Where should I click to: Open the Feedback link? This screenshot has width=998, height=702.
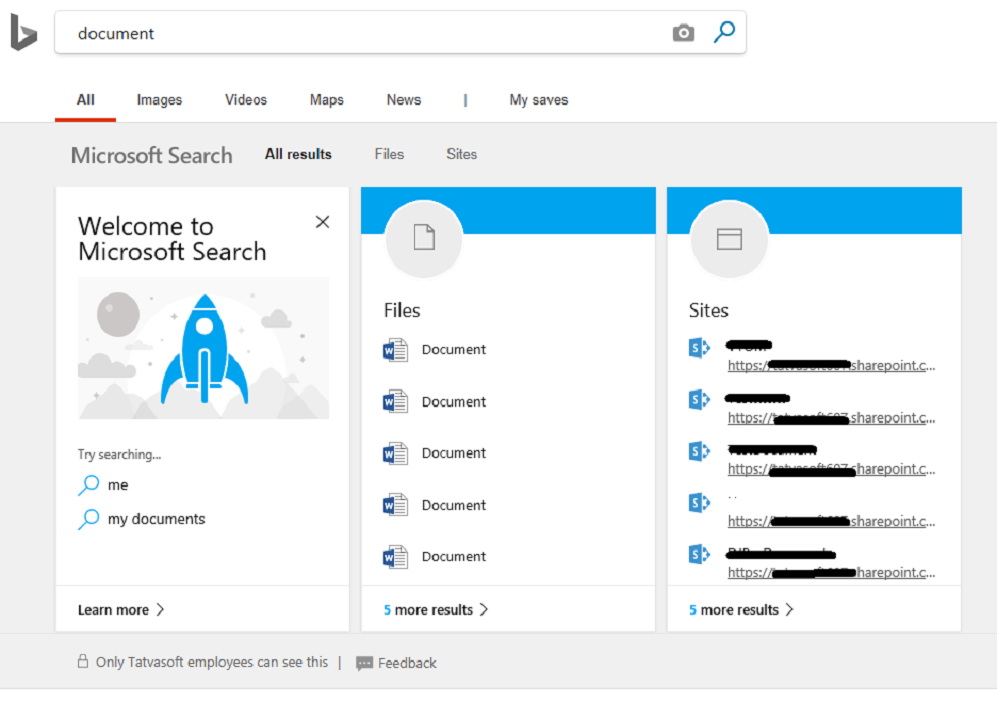pyautogui.click(x=407, y=663)
